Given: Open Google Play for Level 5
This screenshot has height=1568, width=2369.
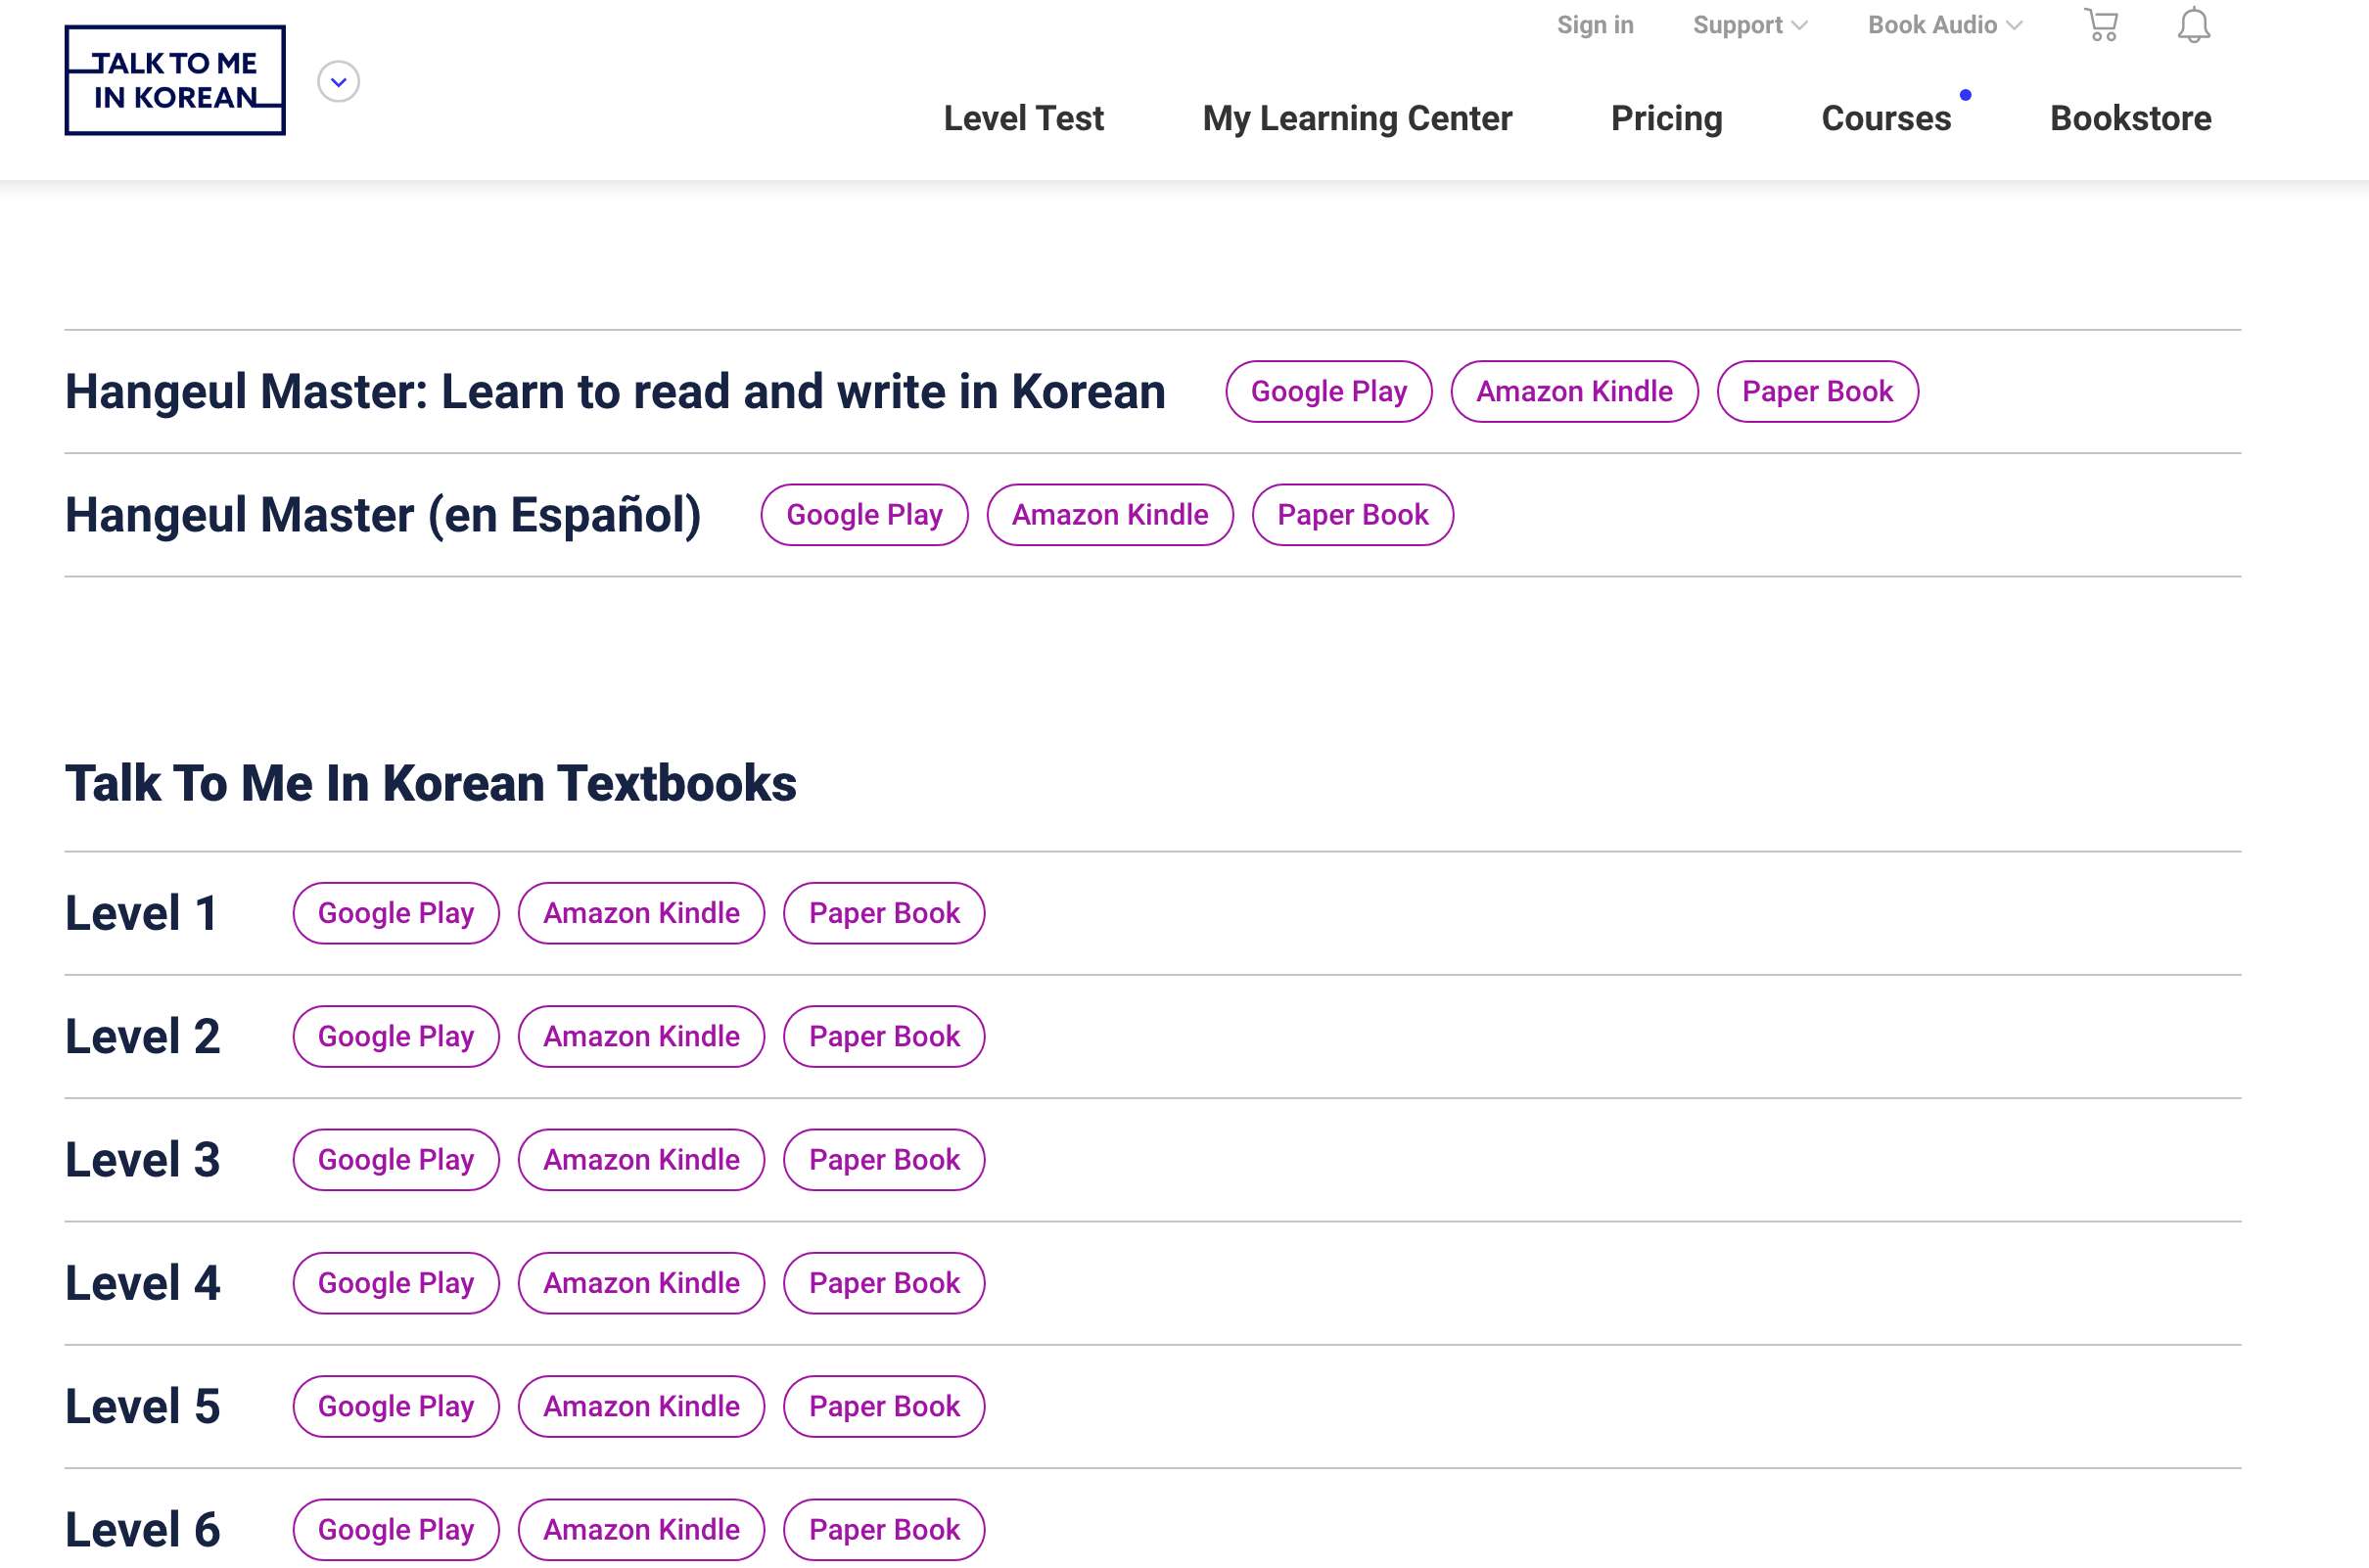Looking at the screenshot, I should pyautogui.click(x=396, y=1406).
